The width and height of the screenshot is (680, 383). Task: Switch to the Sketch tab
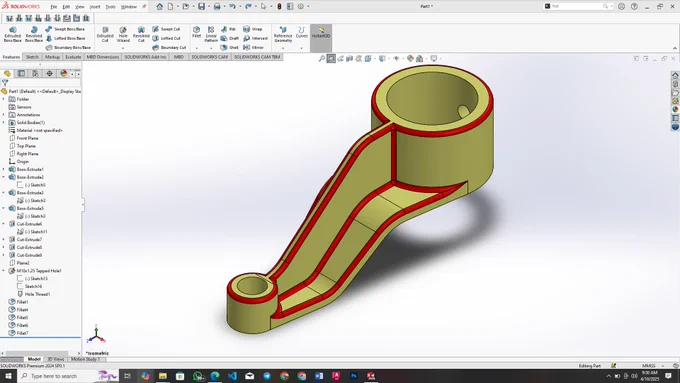(32, 57)
